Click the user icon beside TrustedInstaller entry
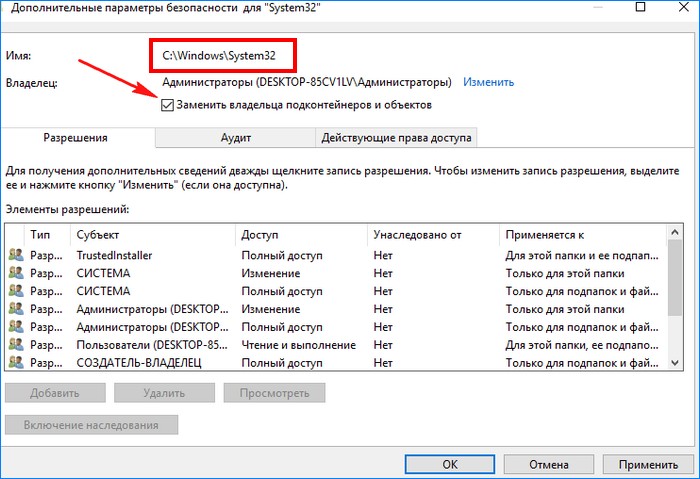Screen dimensions: 700x479 point(15,255)
